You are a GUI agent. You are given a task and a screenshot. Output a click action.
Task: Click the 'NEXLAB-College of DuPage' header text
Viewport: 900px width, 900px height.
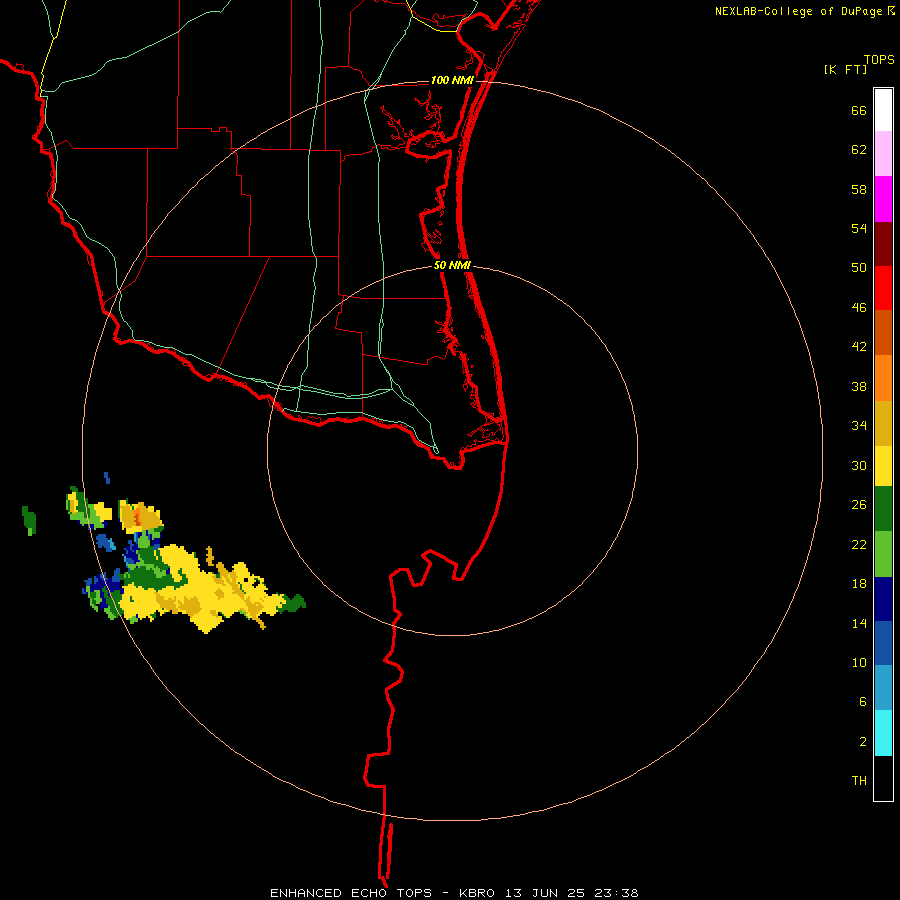coord(798,11)
